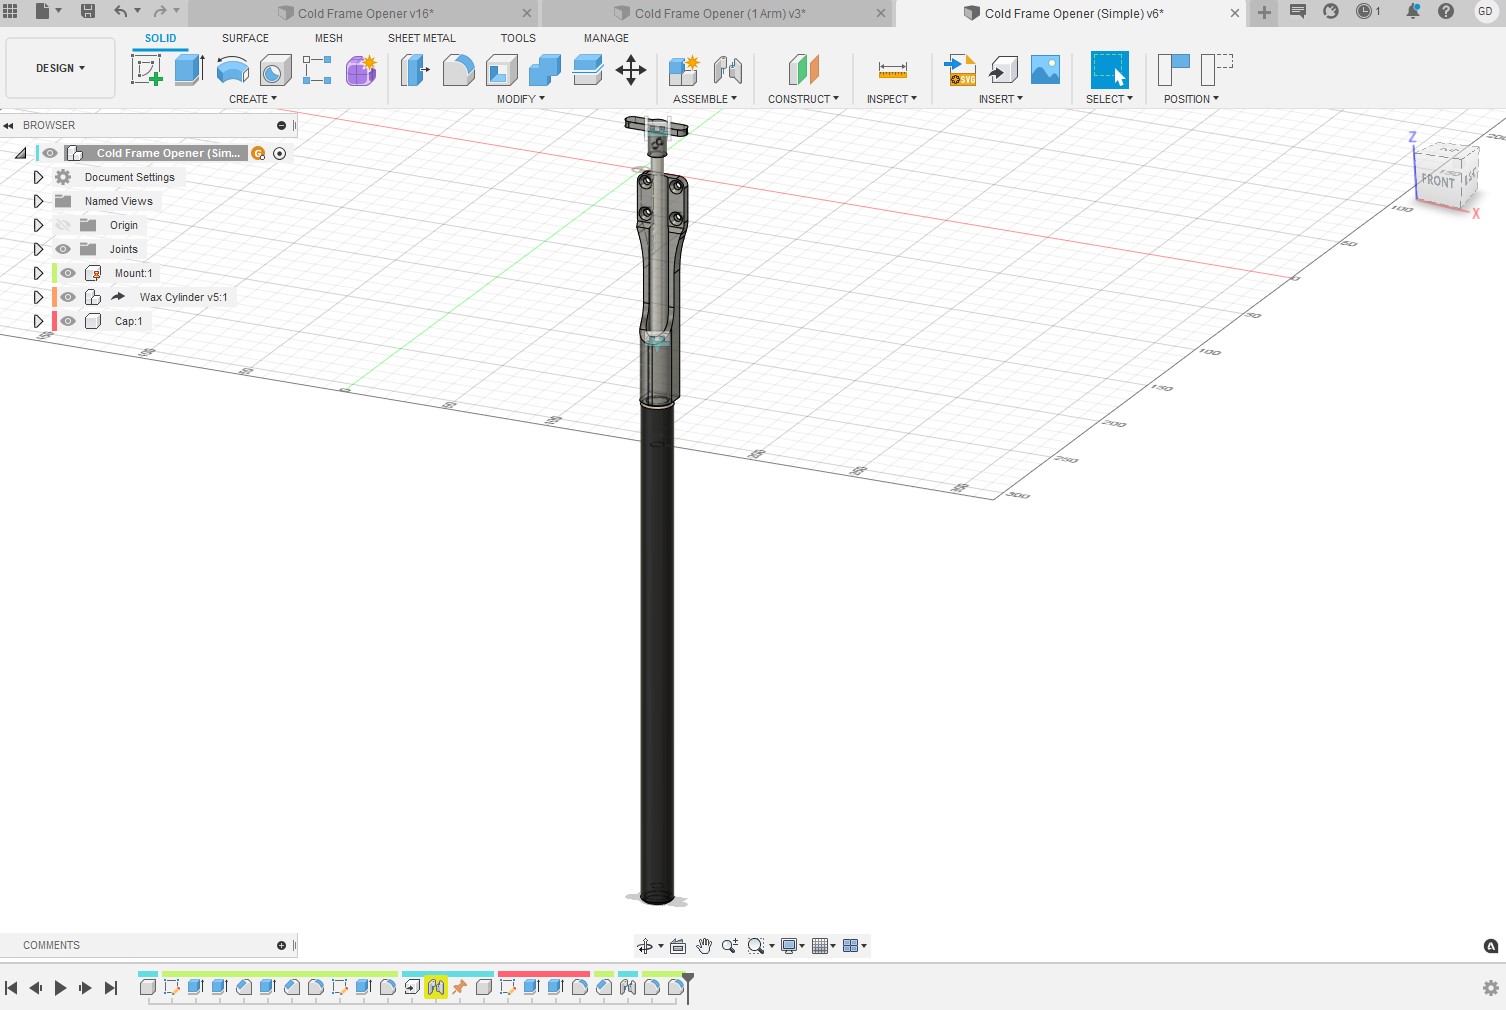Image resolution: width=1506 pixels, height=1010 pixels.
Task: Select the Move/Copy tool
Action: point(630,70)
